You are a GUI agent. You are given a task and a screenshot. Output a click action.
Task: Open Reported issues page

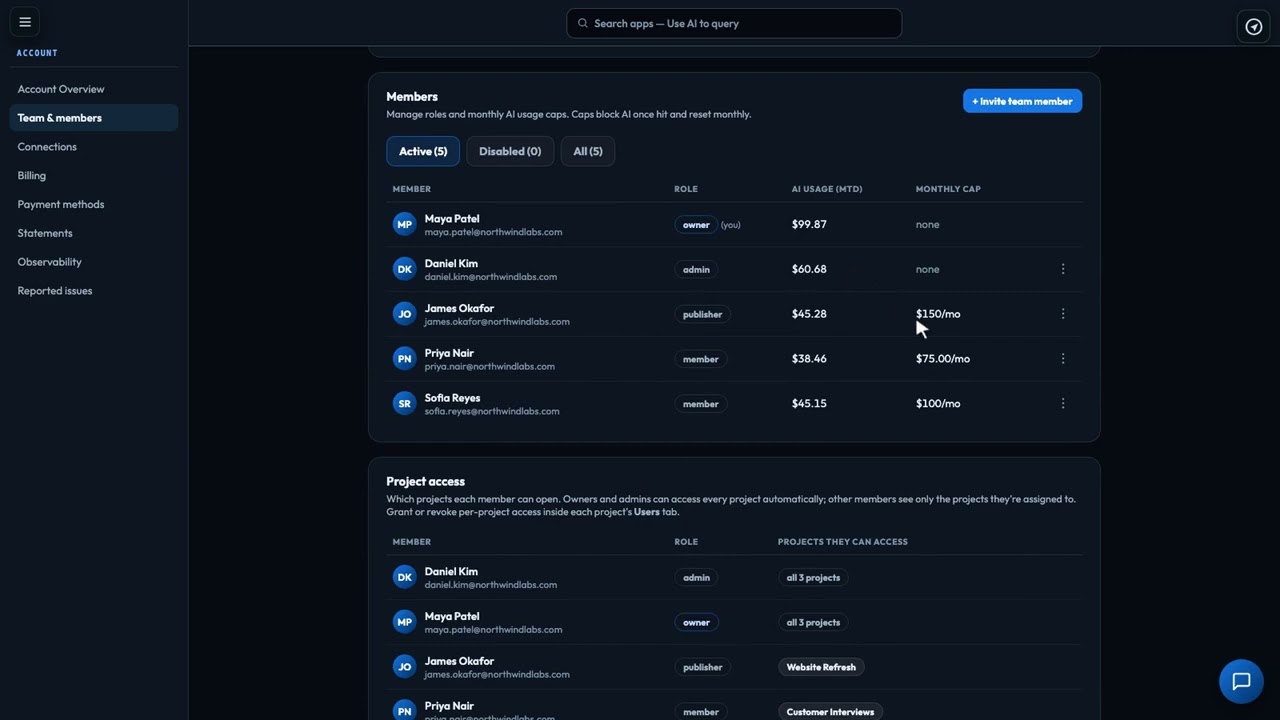click(94, 291)
